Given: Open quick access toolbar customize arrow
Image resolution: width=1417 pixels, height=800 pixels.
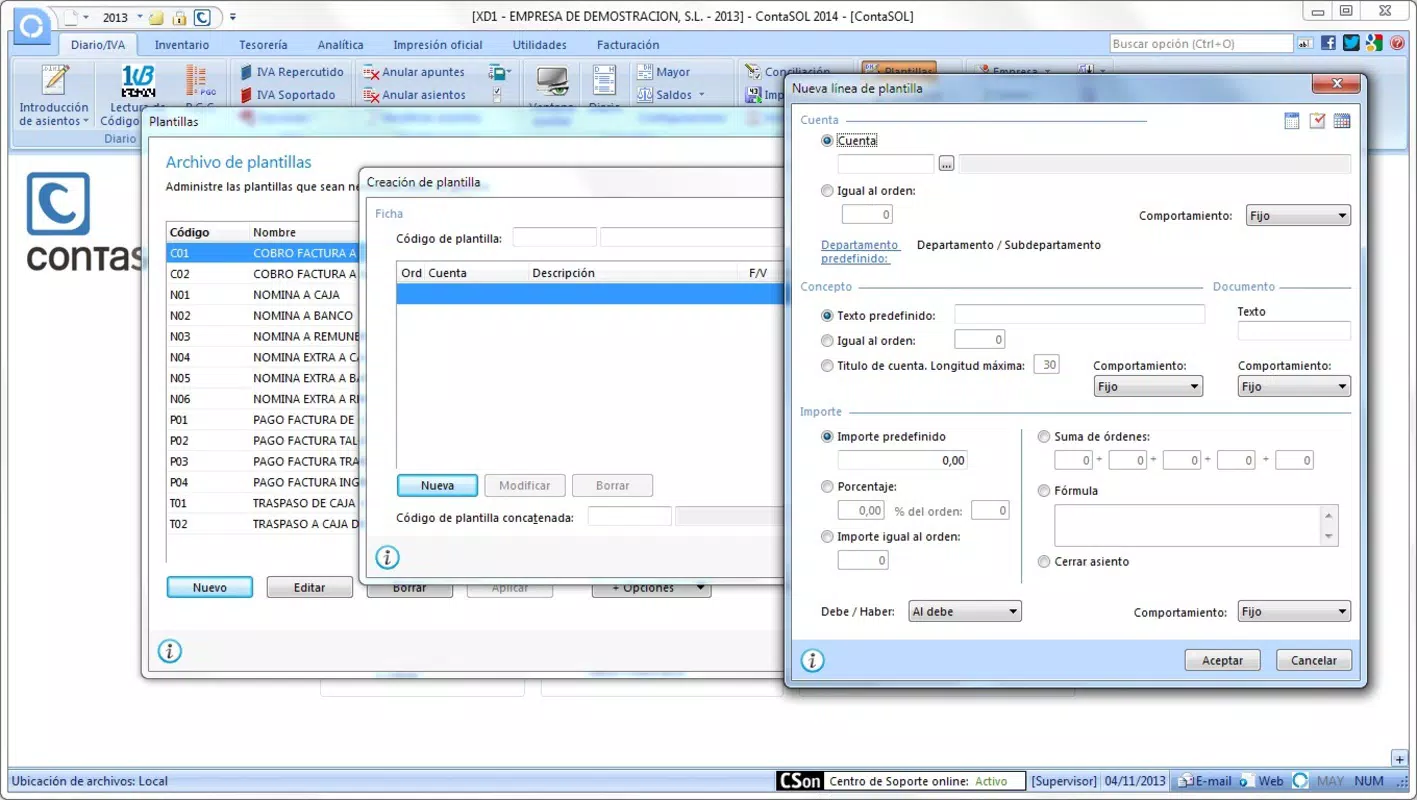Looking at the screenshot, I should point(233,18).
